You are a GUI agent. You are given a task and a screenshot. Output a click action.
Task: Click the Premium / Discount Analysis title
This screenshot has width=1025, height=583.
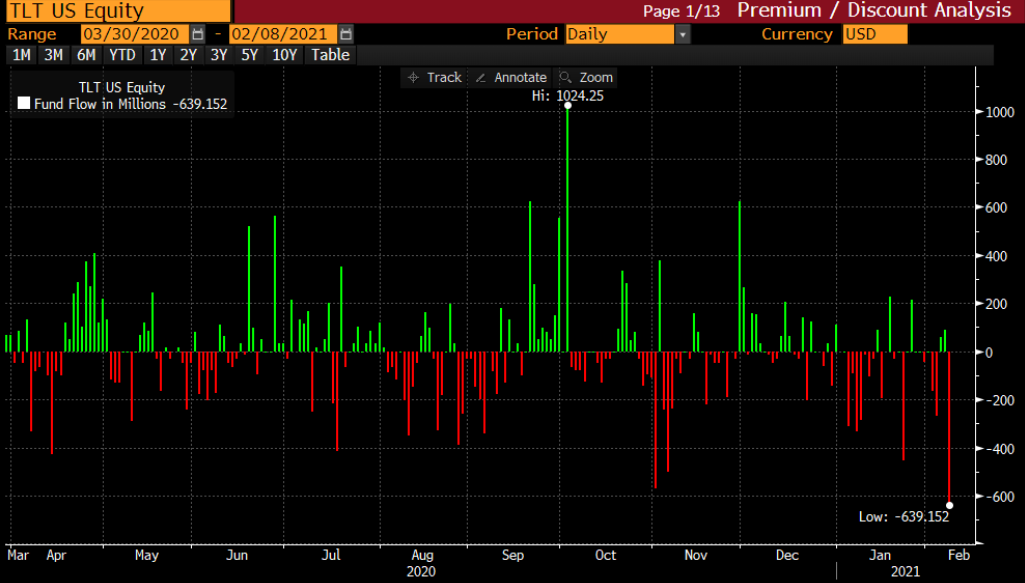874,10
